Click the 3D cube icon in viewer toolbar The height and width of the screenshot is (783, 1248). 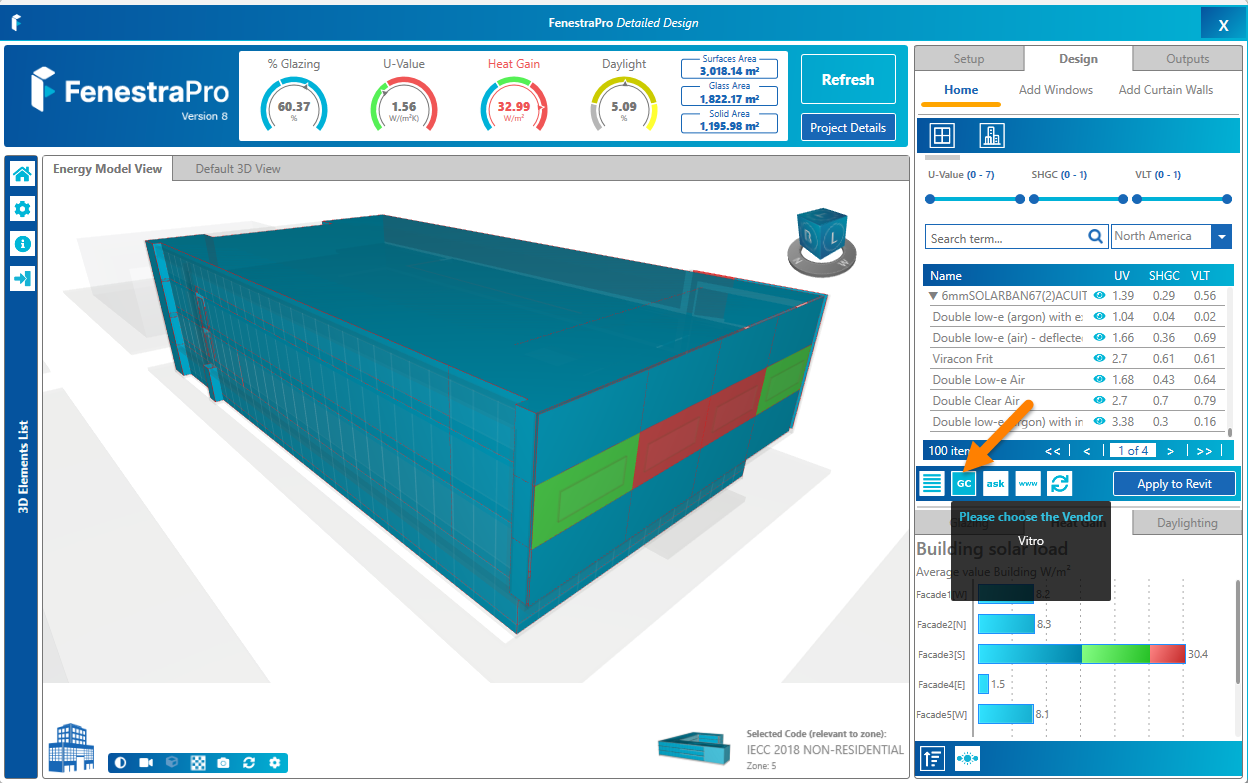coord(172,763)
